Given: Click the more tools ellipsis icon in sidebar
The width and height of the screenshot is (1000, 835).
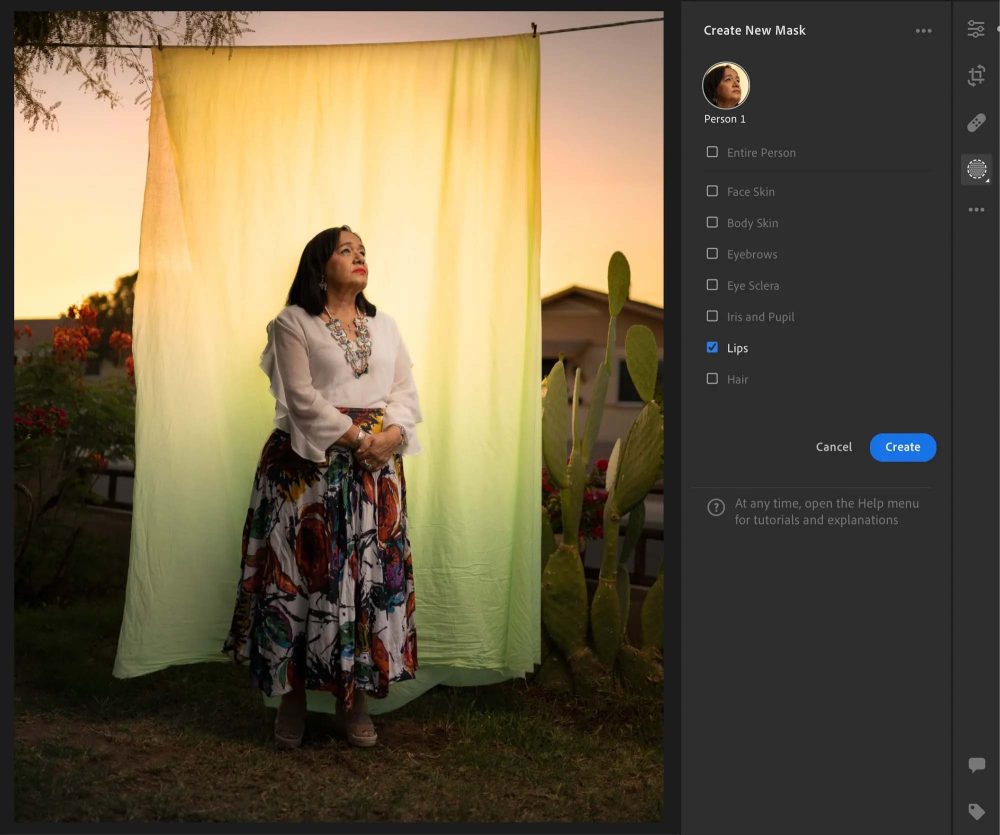Looking at the screenshot, I should 976,209.
